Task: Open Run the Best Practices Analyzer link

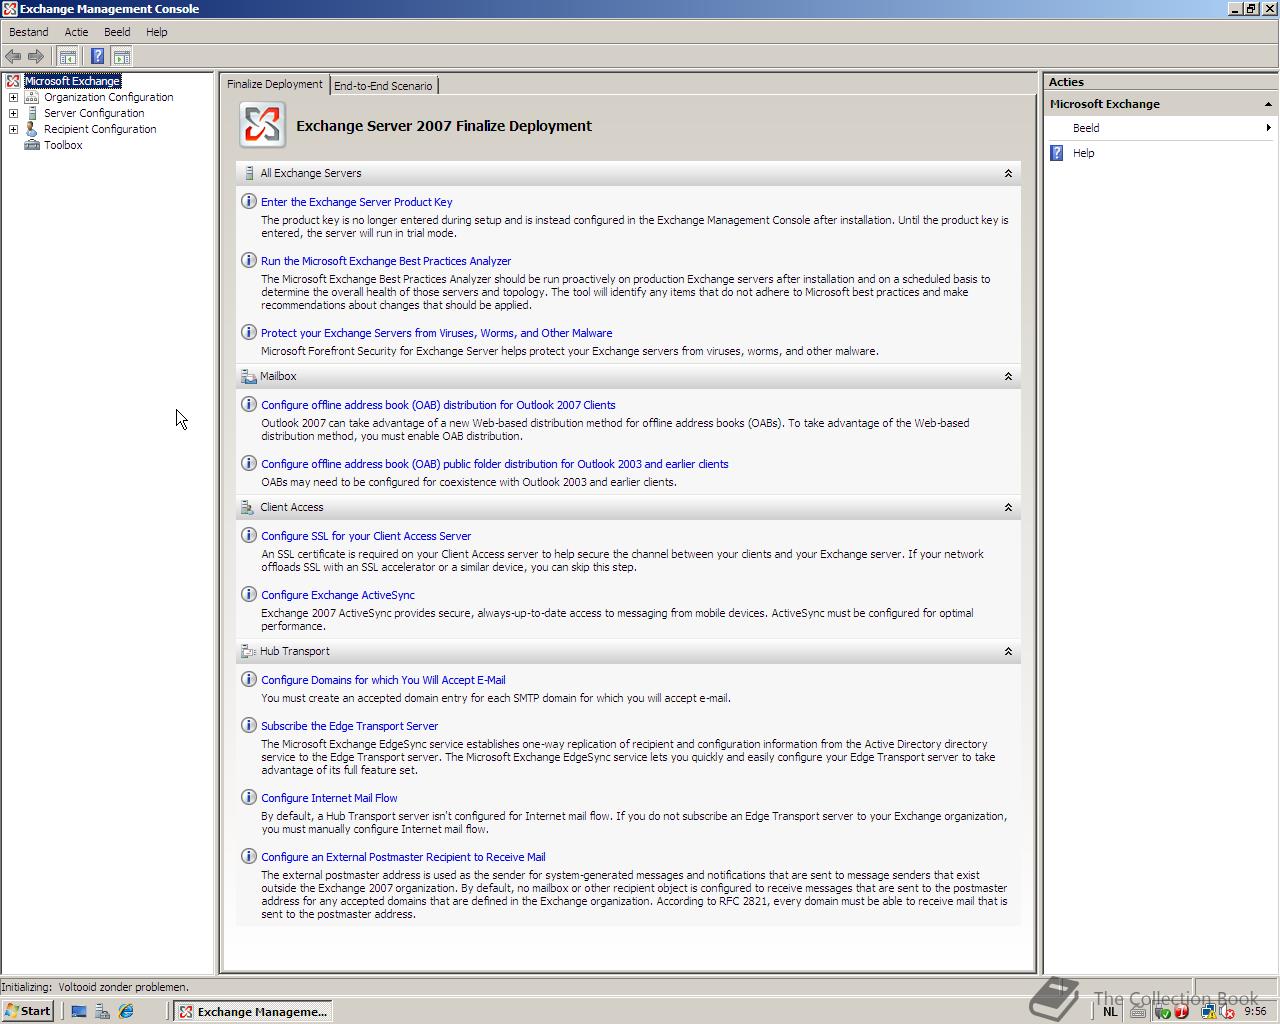Action: (386, 261)
